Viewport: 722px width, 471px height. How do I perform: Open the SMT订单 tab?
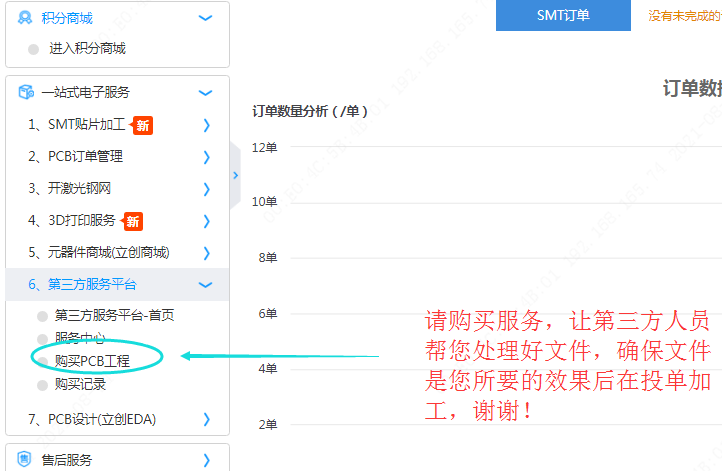pos(563,15)
